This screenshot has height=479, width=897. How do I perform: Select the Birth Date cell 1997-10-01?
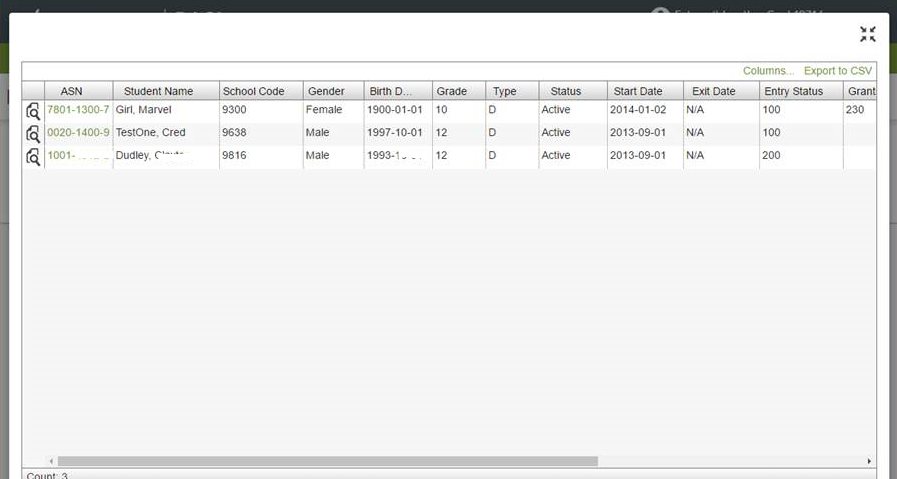pyautogui.click(x=395, y=133)
